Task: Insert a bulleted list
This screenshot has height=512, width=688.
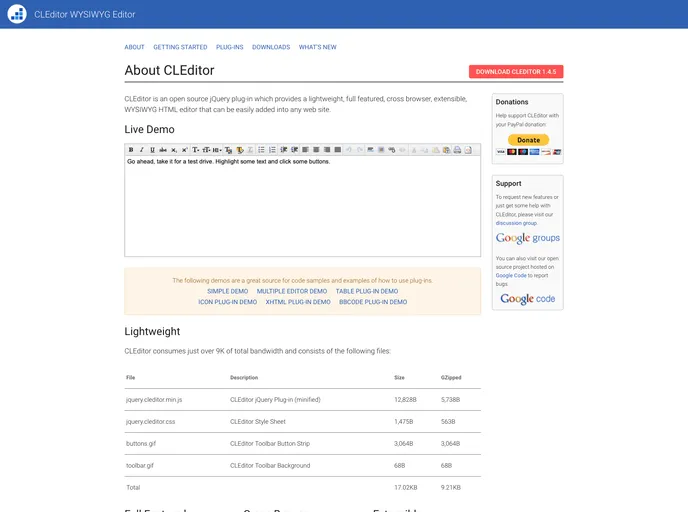Action: 262,150
